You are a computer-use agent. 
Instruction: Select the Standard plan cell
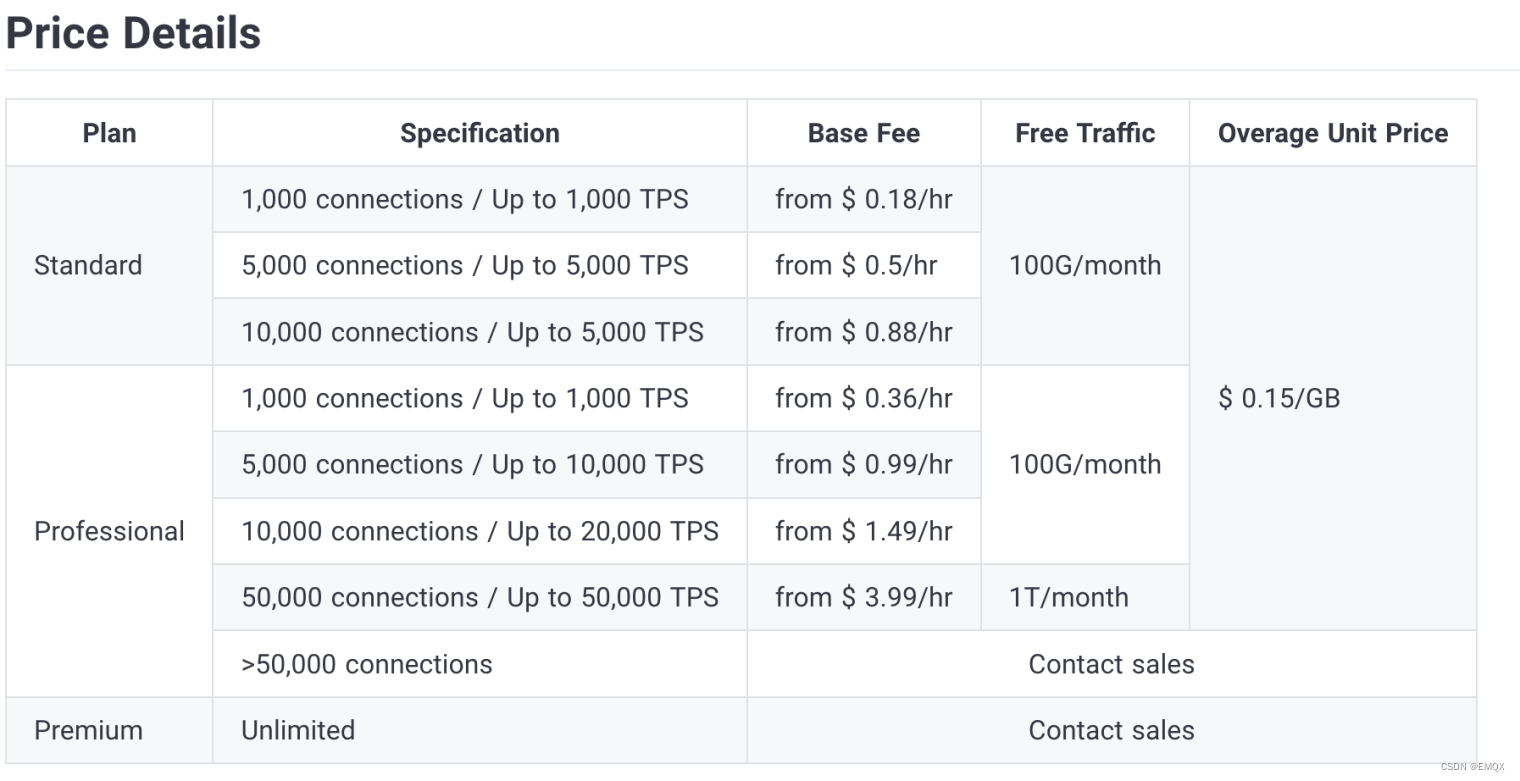point(88,265)
